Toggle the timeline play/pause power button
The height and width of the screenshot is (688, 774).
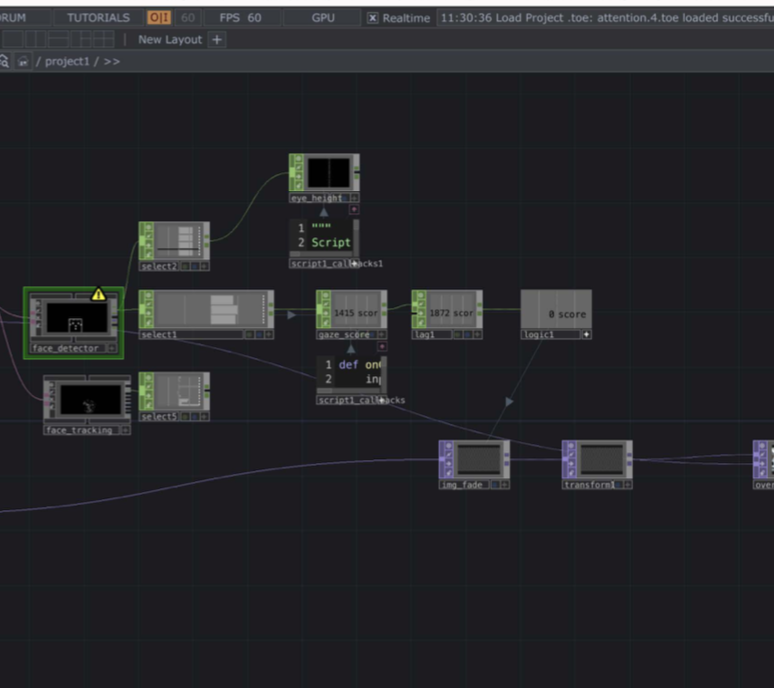[x=159, y=18]
